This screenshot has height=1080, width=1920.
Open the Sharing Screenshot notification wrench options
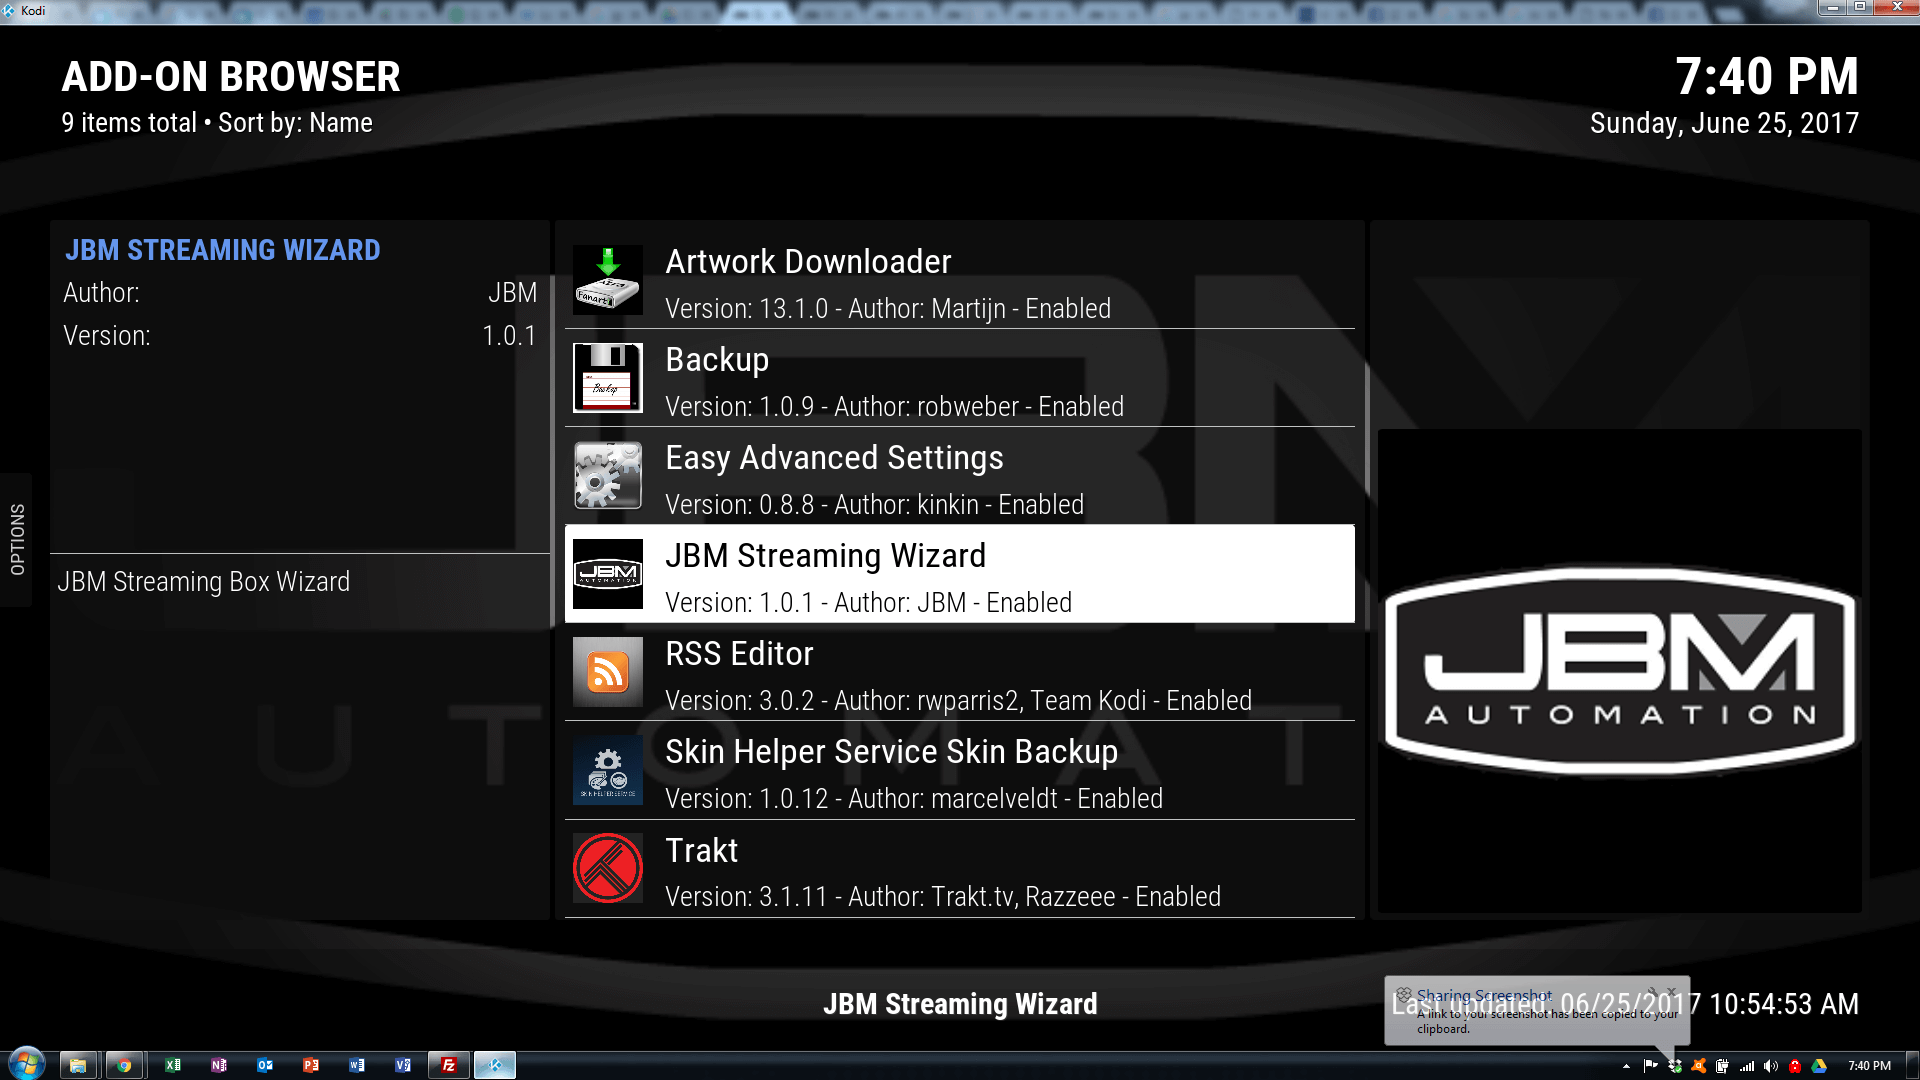point(1653,992)
